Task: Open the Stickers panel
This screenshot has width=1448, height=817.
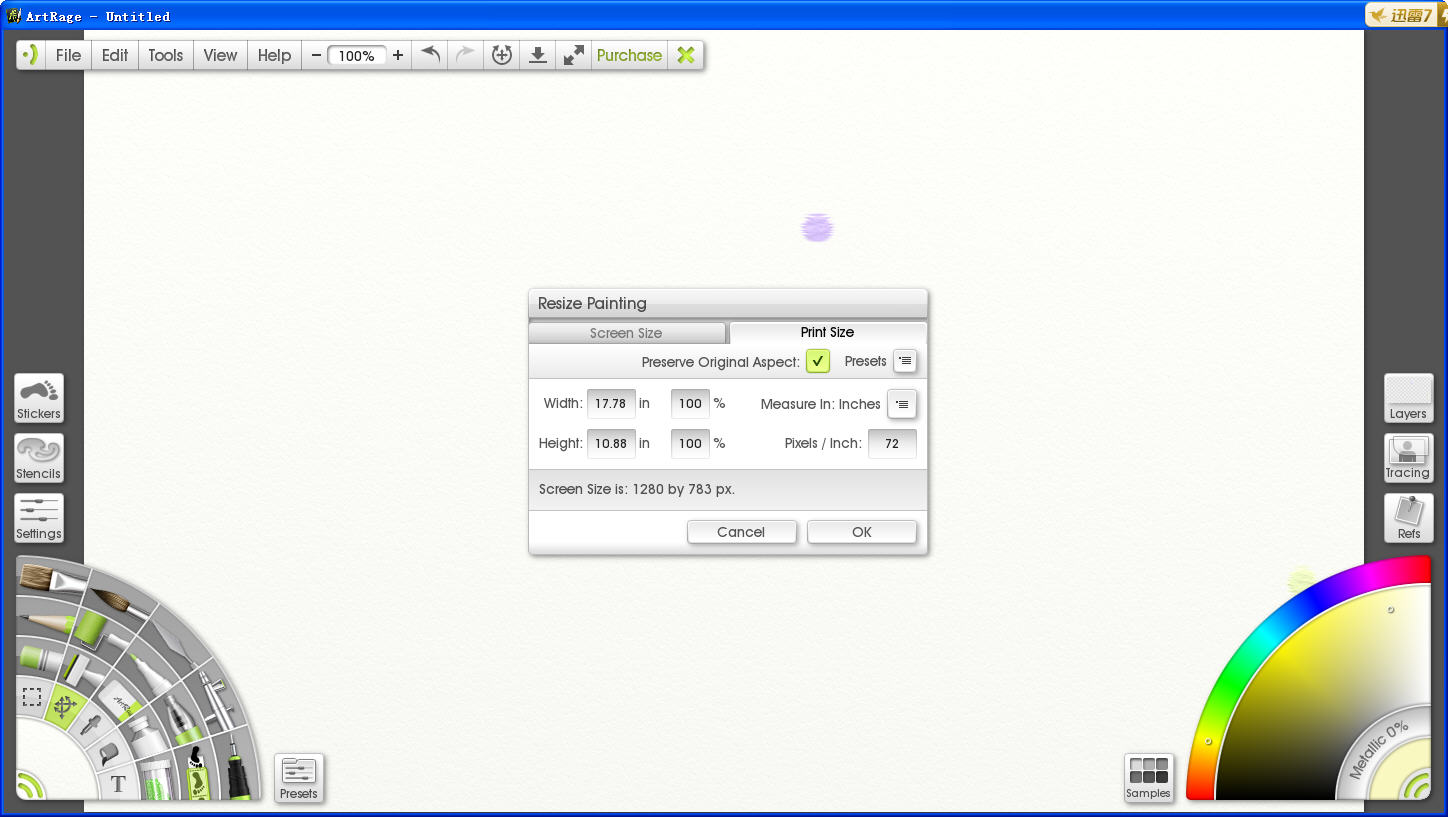Action: coord(39,398)
